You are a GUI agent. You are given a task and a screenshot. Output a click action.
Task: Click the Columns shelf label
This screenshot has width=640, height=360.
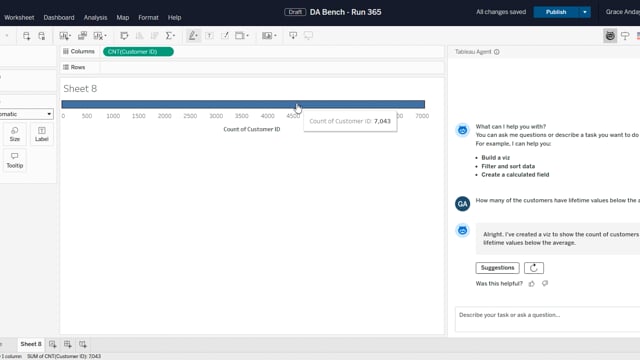pyautogui.click(x=78, y=51)
